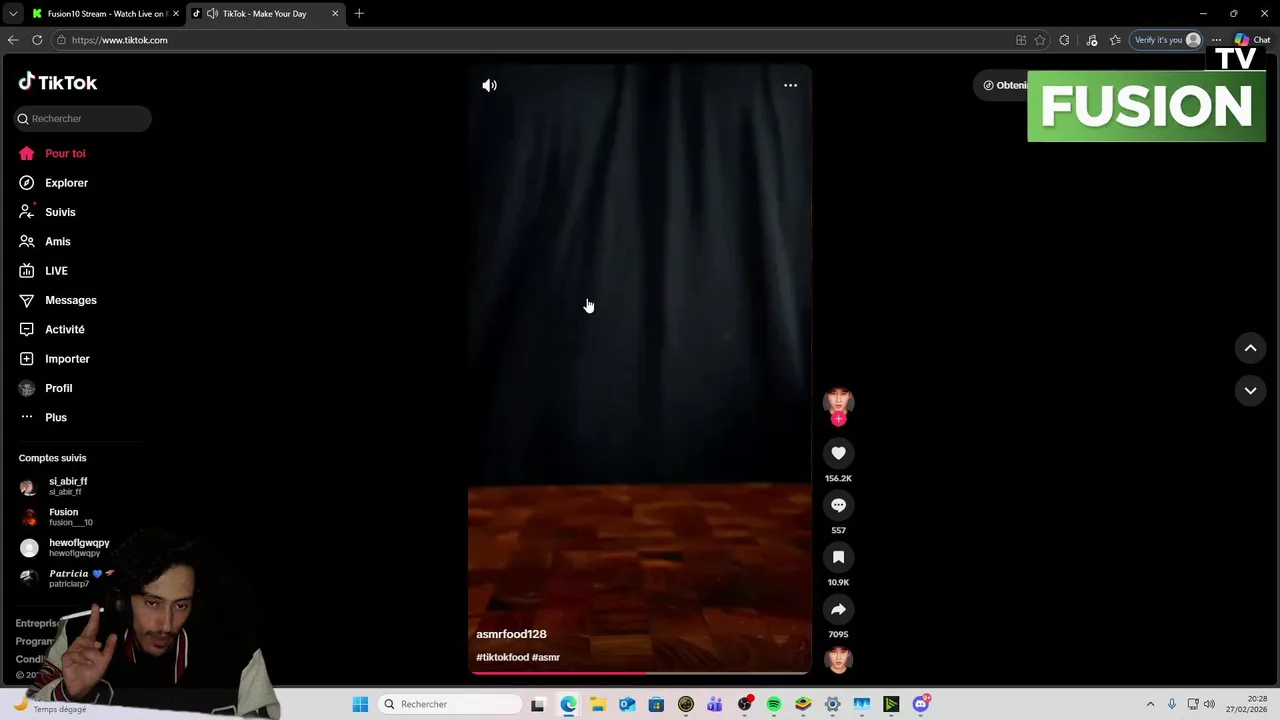Go to previous video with the up chevron

(x=1250, y=348)
